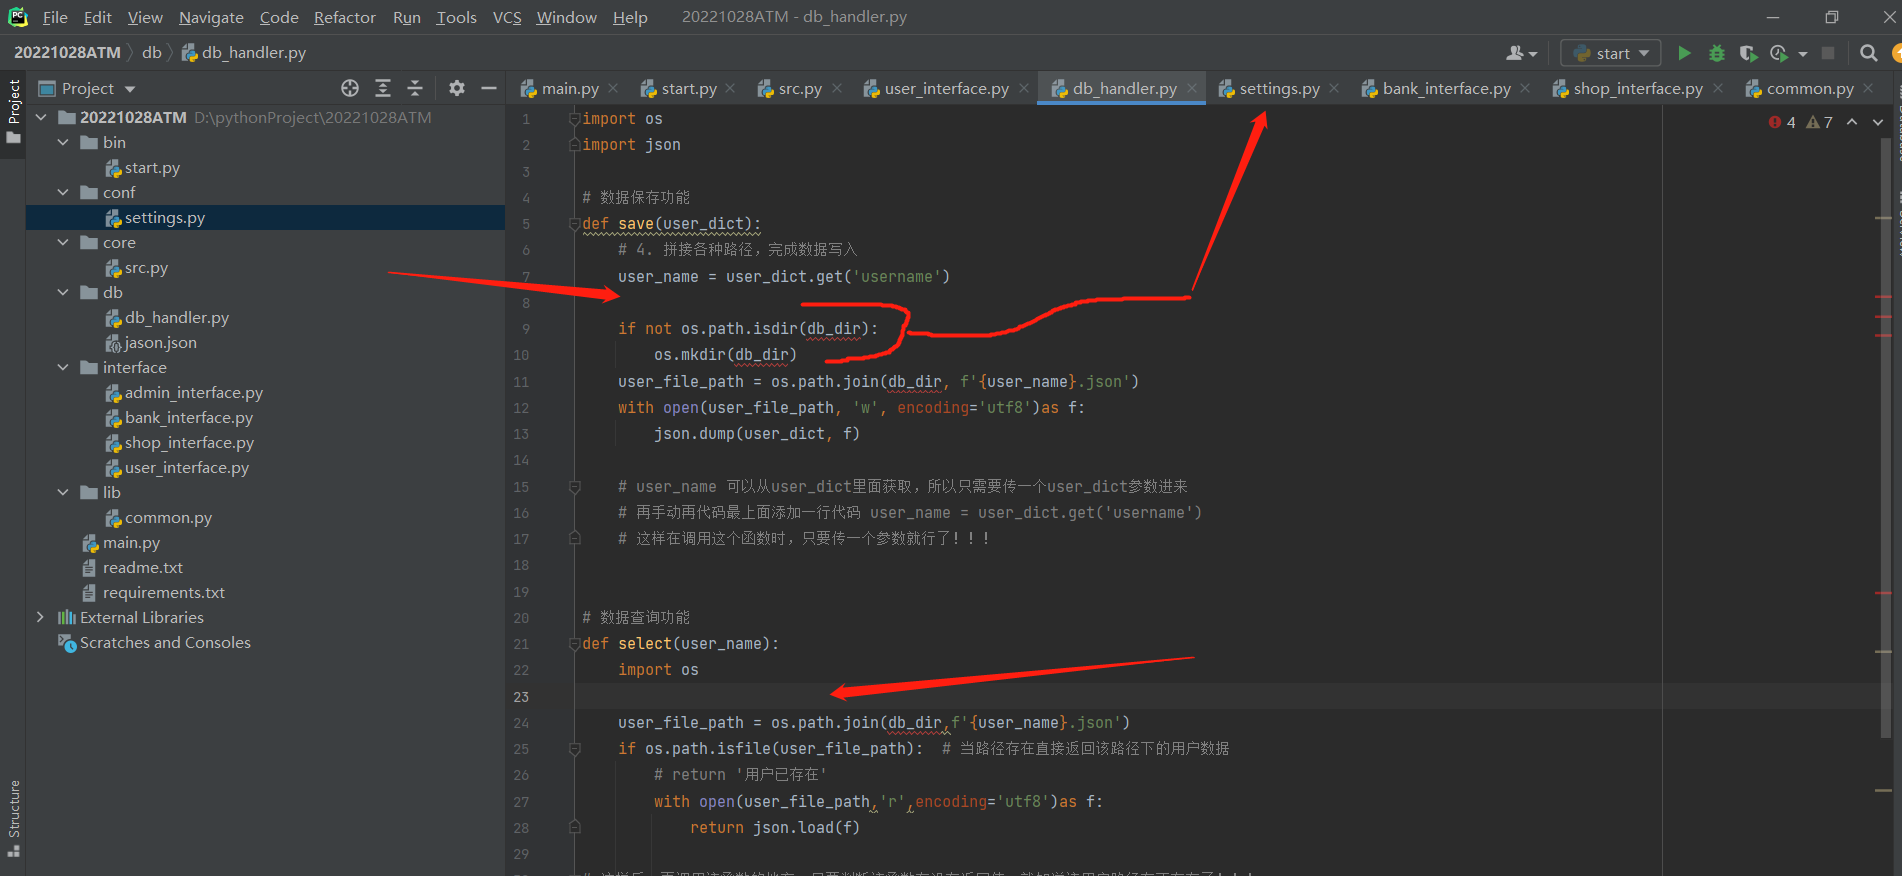Viewport: 1902px width, 876px height.
Task: Expand External Libraries node
Action: 40,618
